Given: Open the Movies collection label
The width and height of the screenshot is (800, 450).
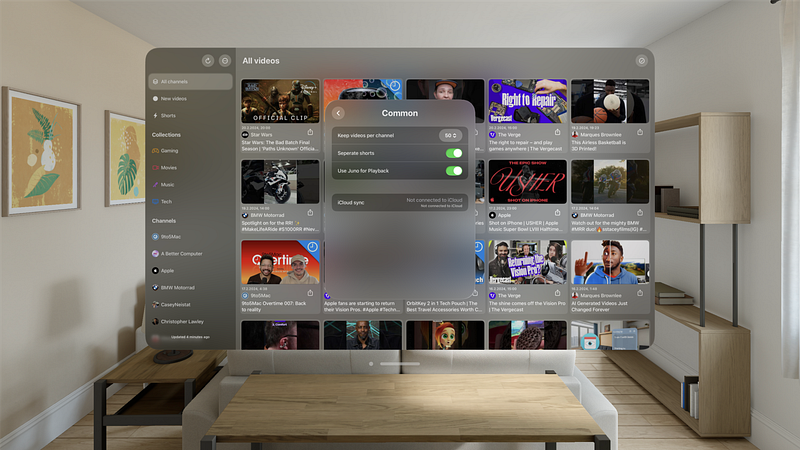Looking at the screenshot, I should [x=168, y=167].
